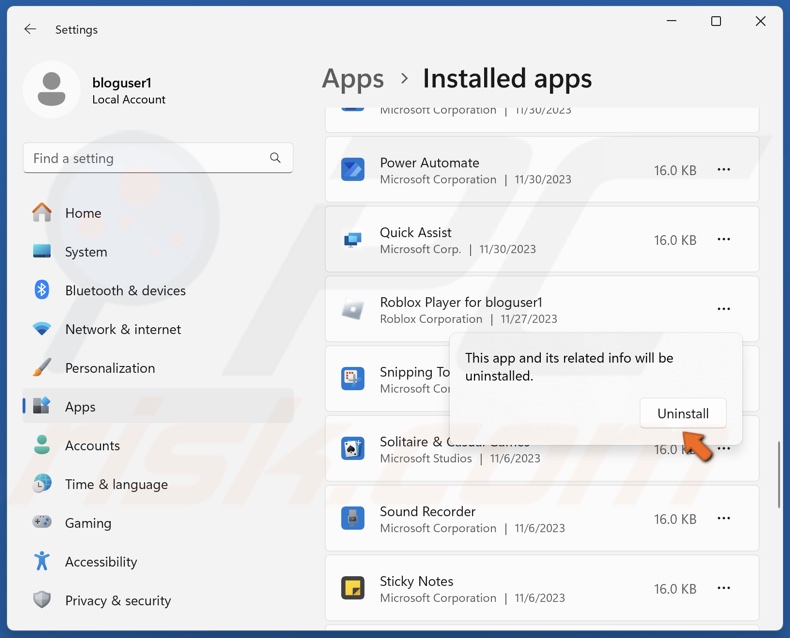The width and height of the screenshot is (790, 638).
Task: Open more options for Sticky Notes
Action: [x=723, y=588]
